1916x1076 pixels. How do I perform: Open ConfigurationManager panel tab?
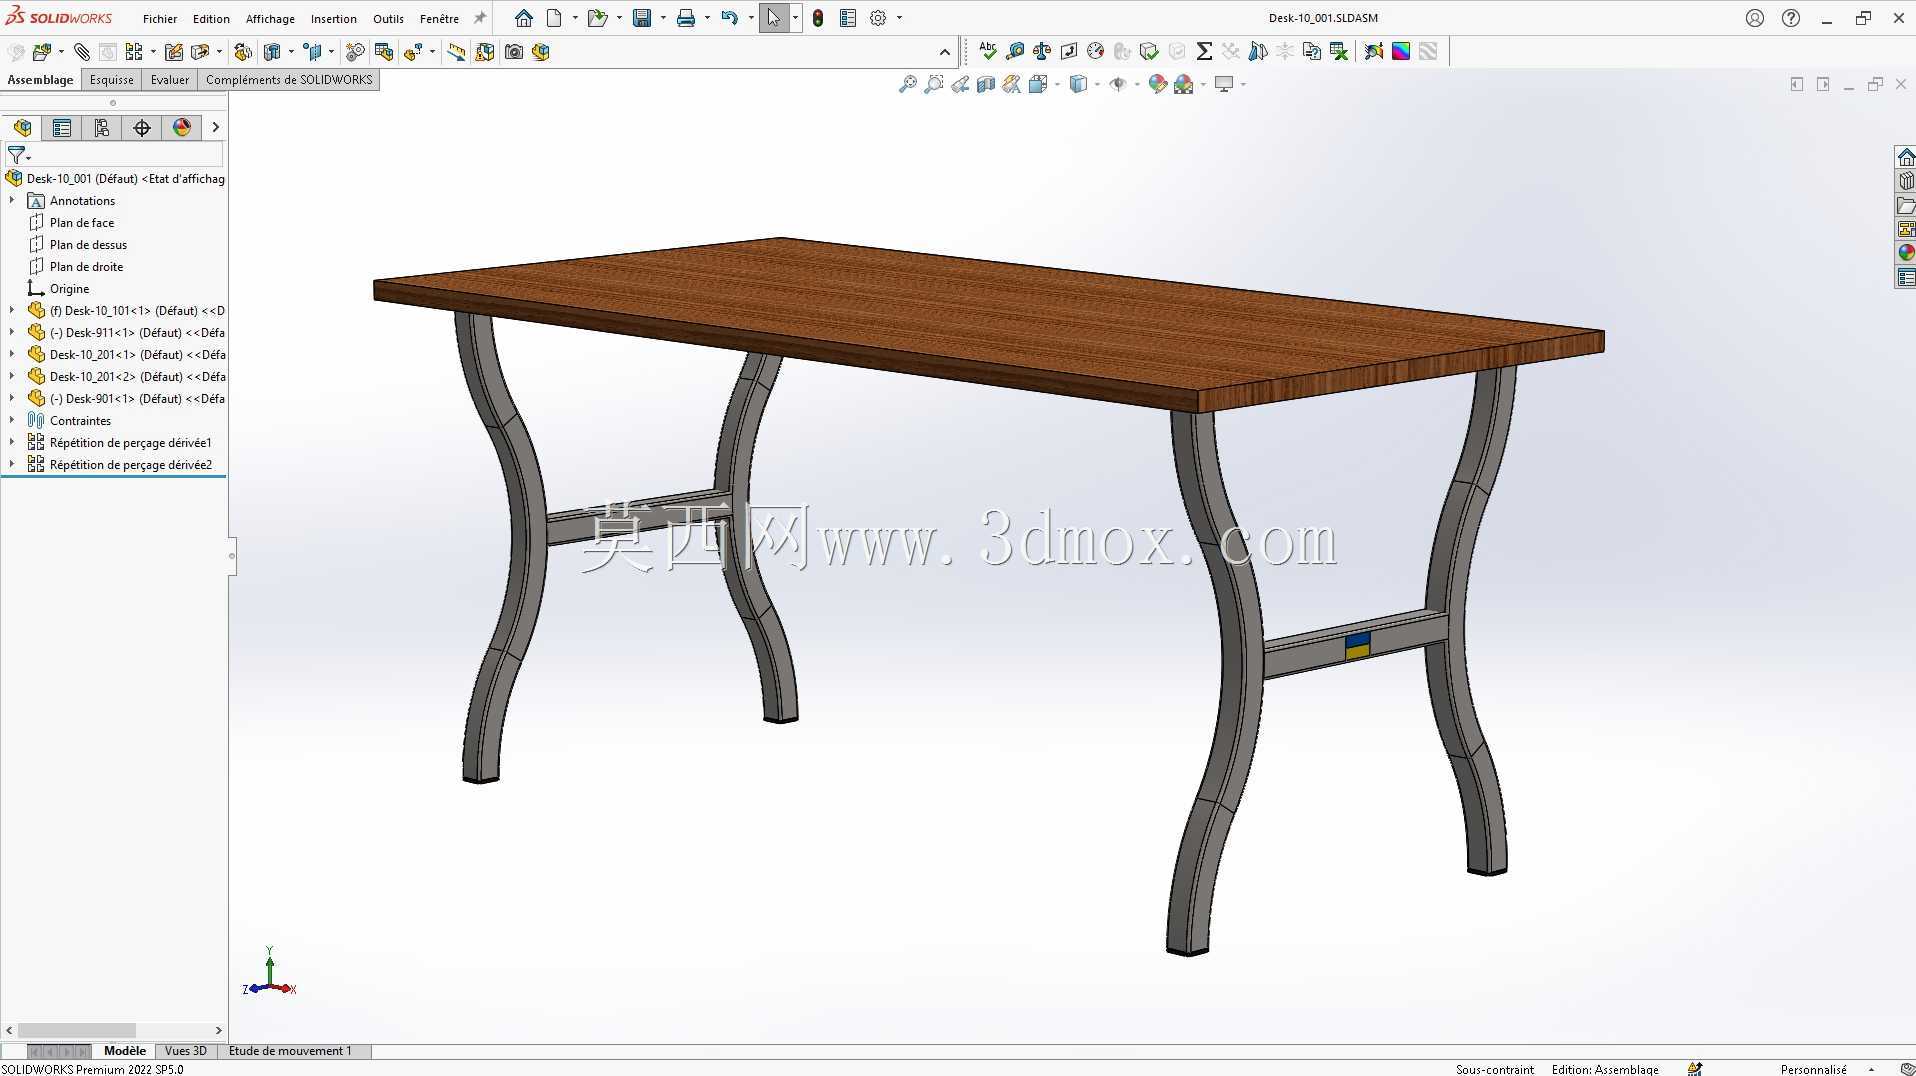[102, 127]
